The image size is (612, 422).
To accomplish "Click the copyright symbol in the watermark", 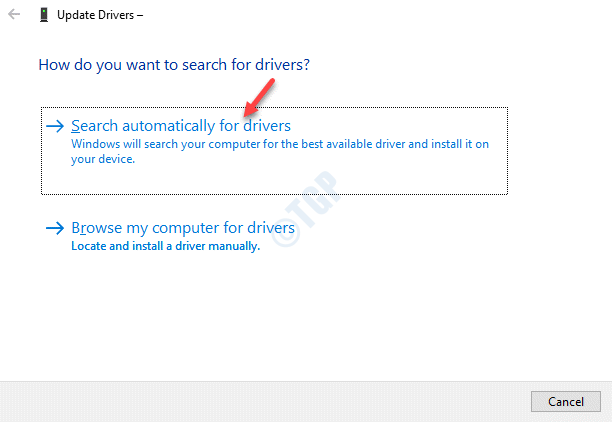I will 285,233.
